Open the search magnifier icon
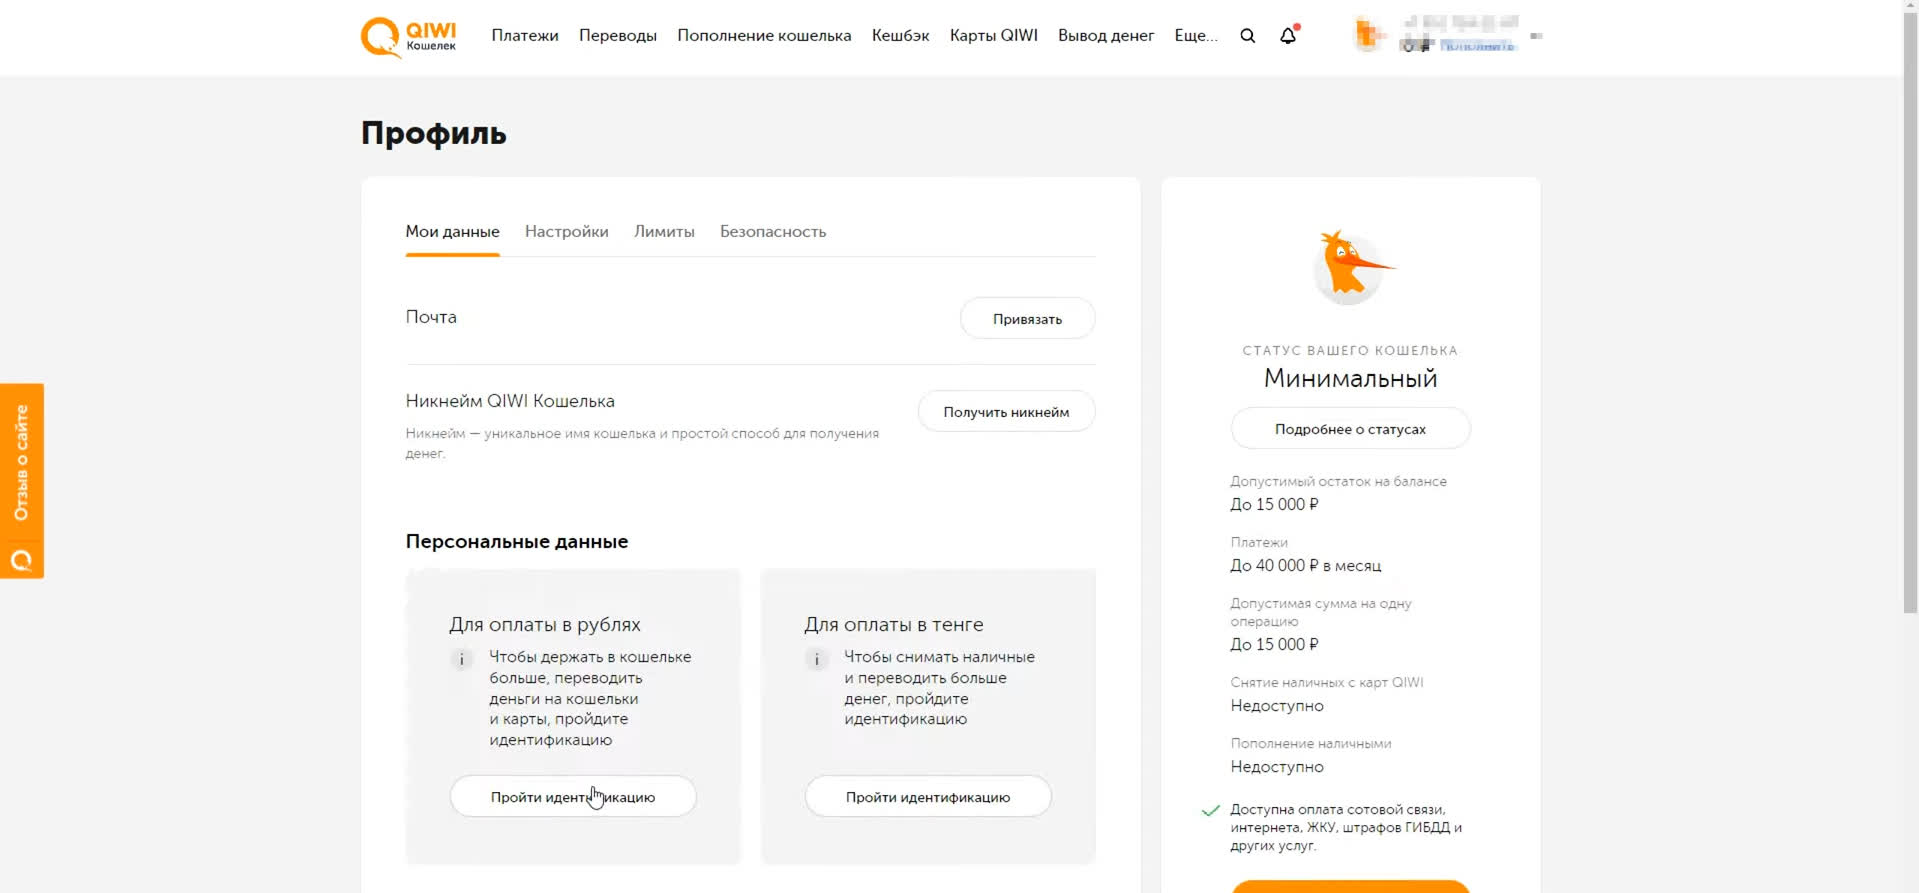 [x=1247, y=36]
